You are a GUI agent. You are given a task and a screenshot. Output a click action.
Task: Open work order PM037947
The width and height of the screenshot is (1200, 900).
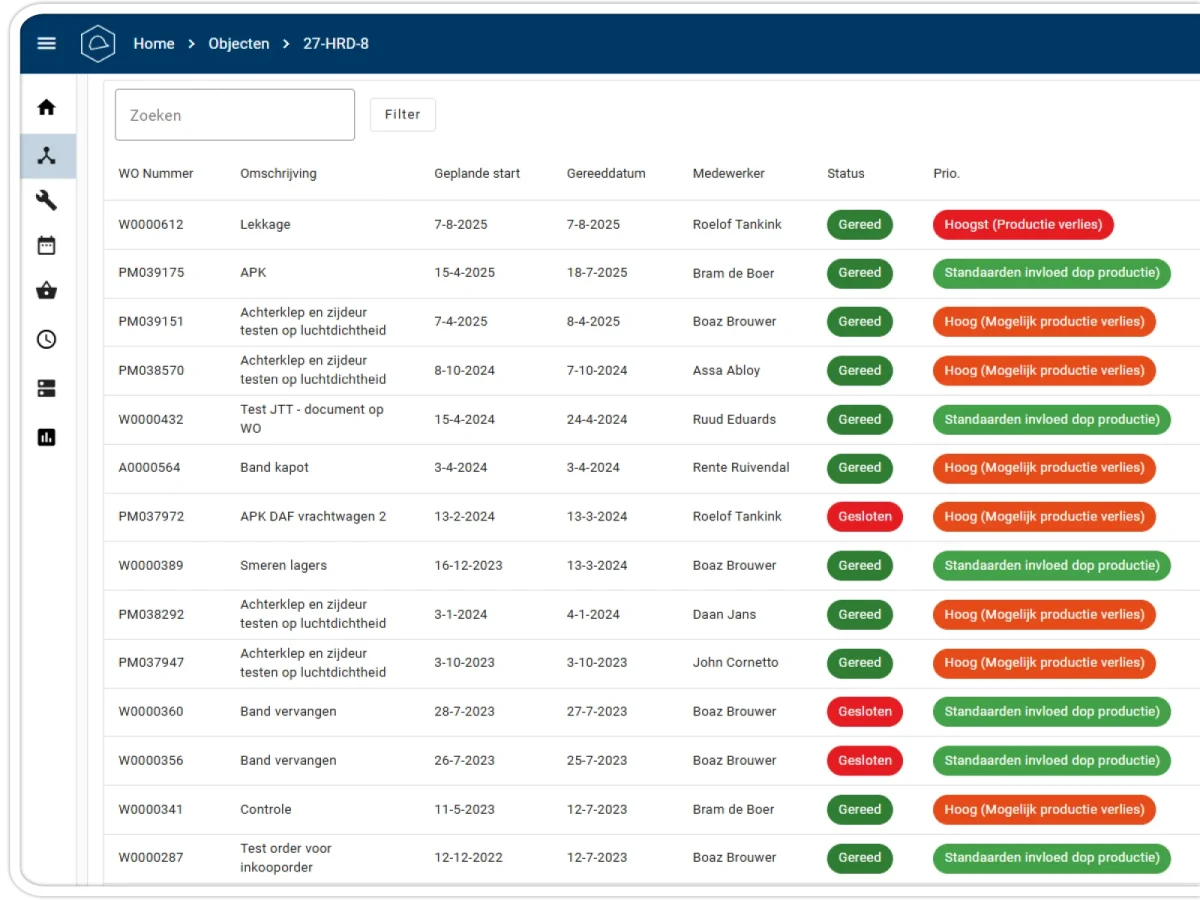point(151,662)
